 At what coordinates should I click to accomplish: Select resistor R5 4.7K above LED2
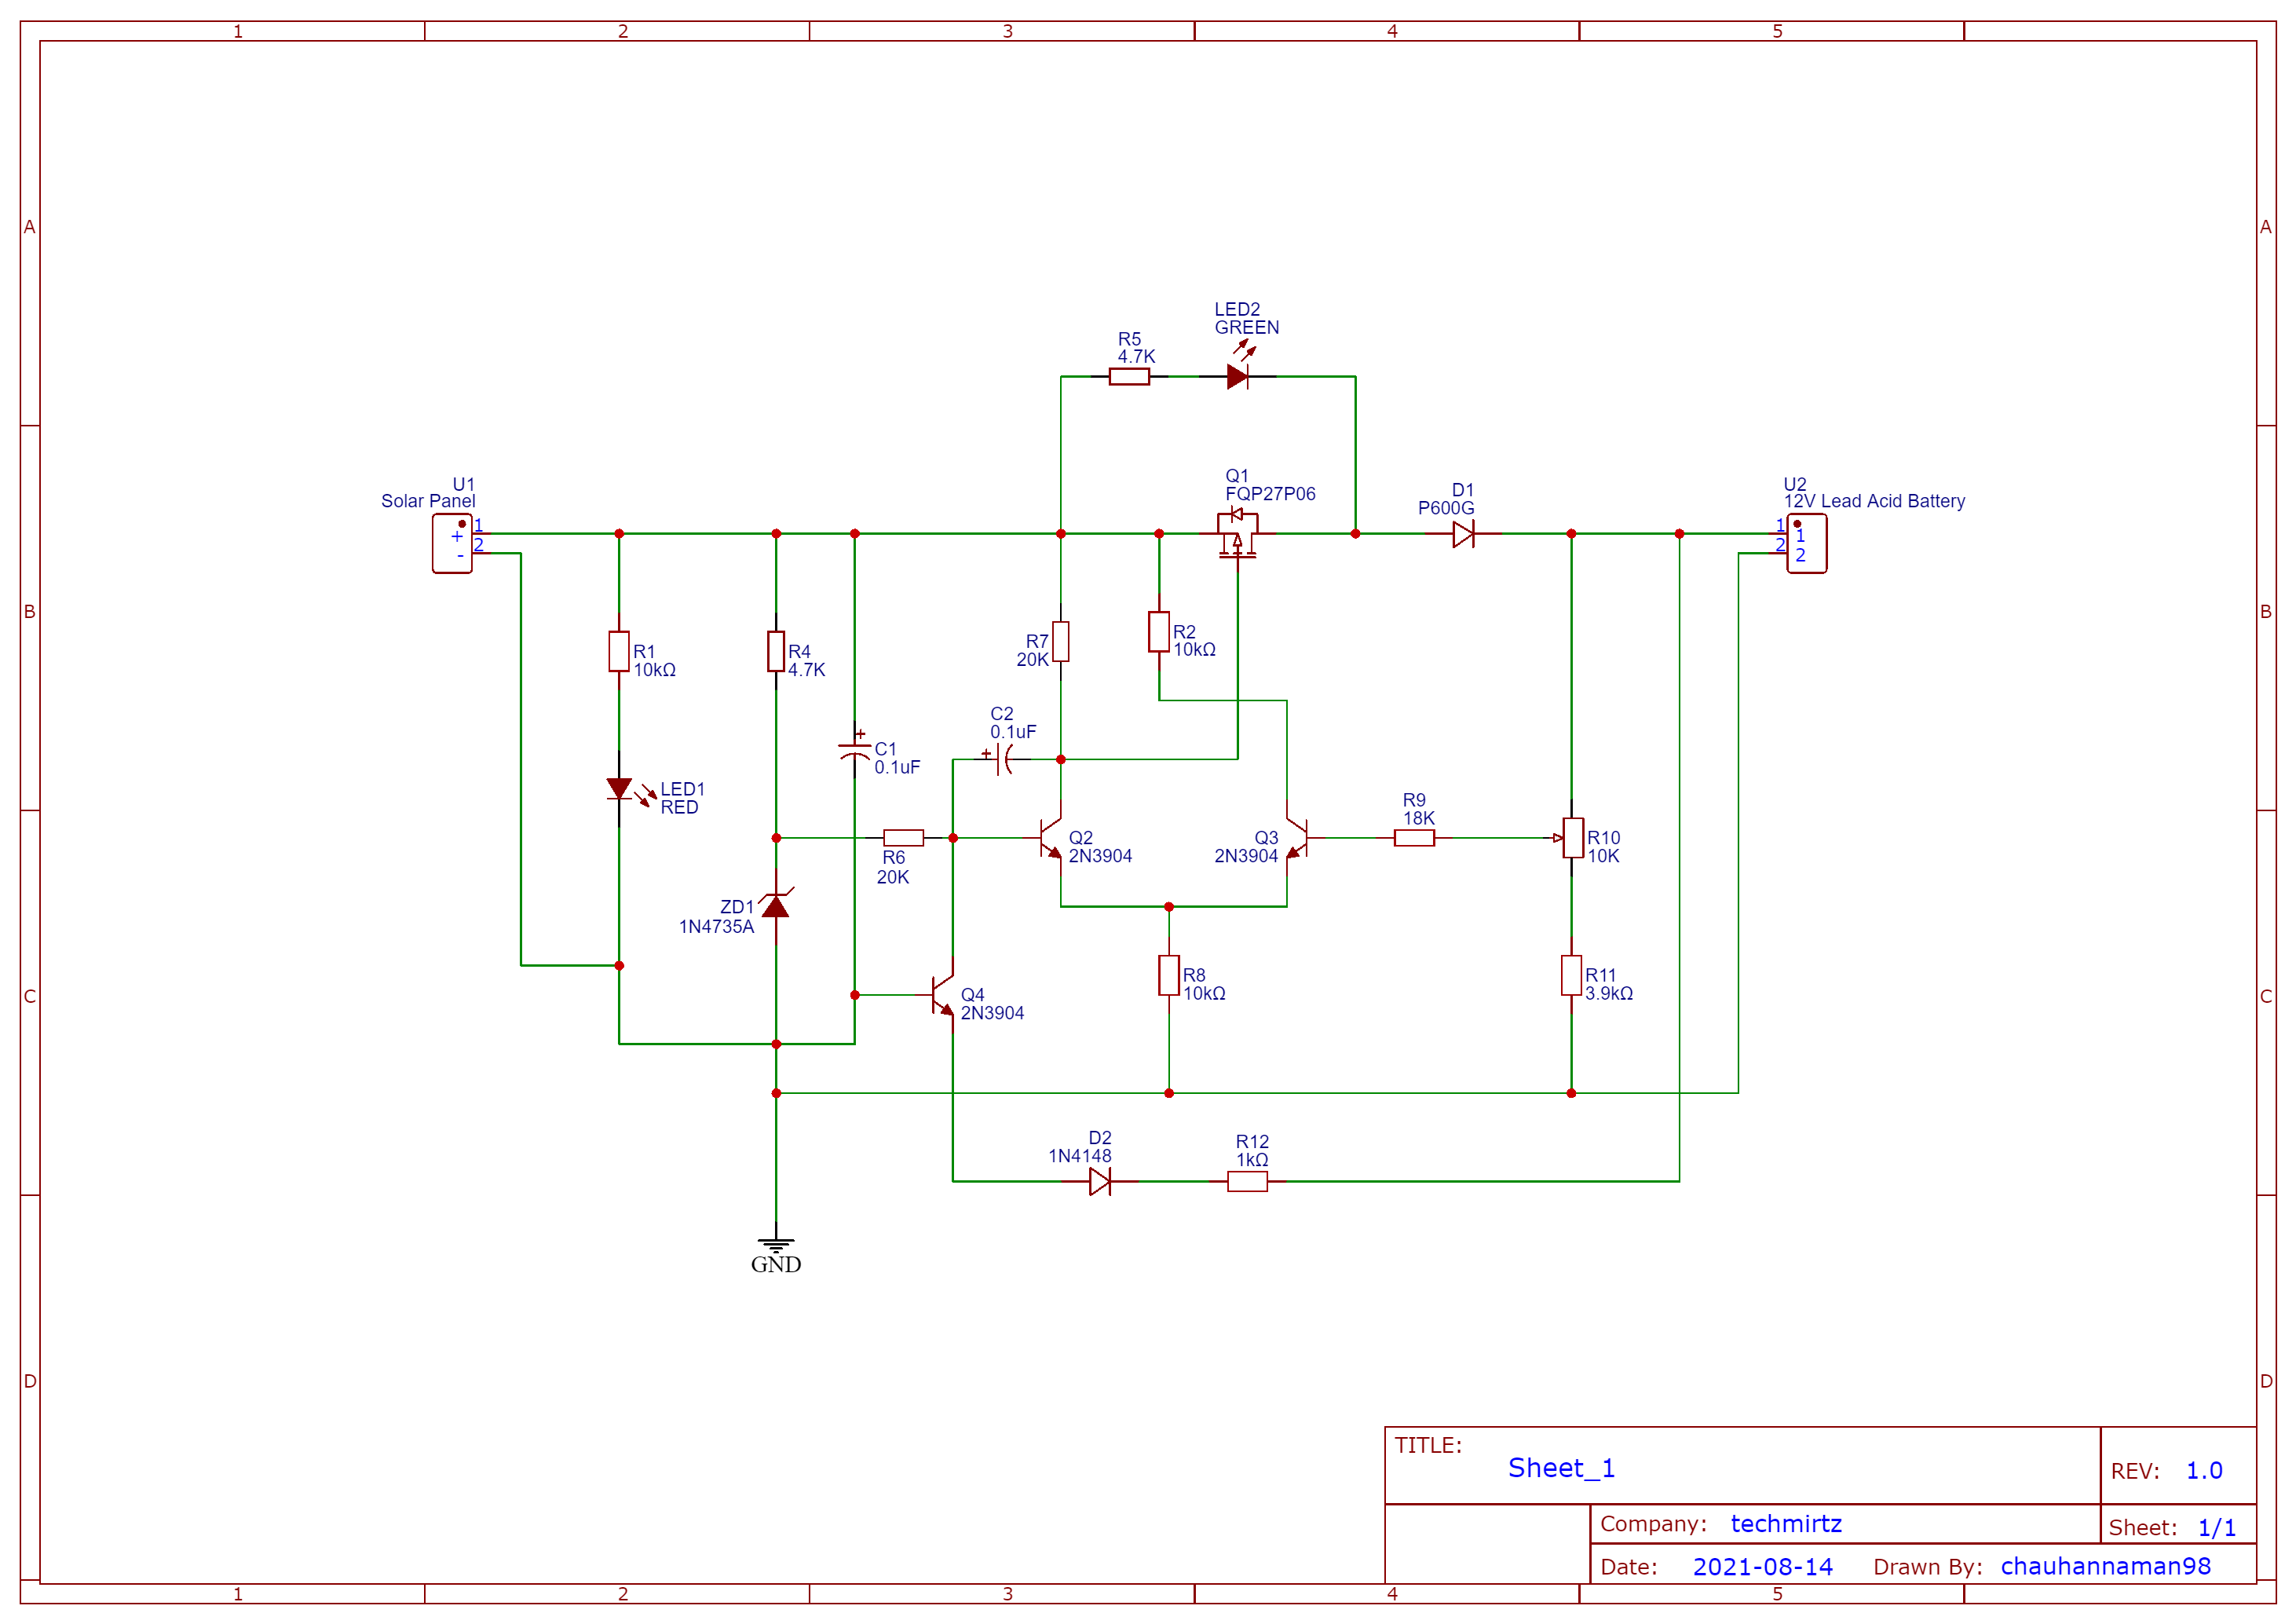1131,375
